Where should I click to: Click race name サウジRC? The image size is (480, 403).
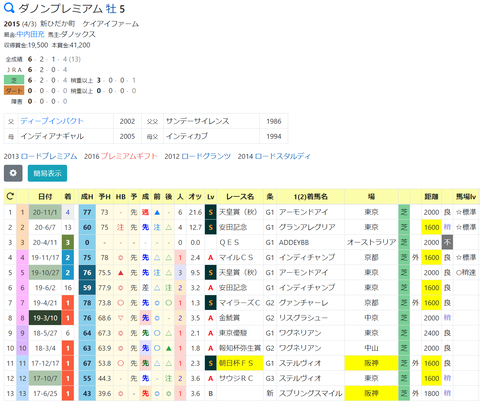pos(236,378)
